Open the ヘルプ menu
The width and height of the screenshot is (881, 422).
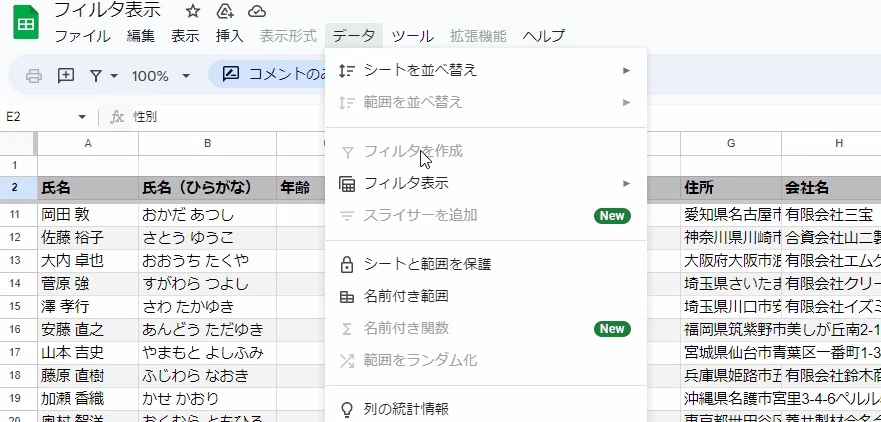tap(543, 36)
